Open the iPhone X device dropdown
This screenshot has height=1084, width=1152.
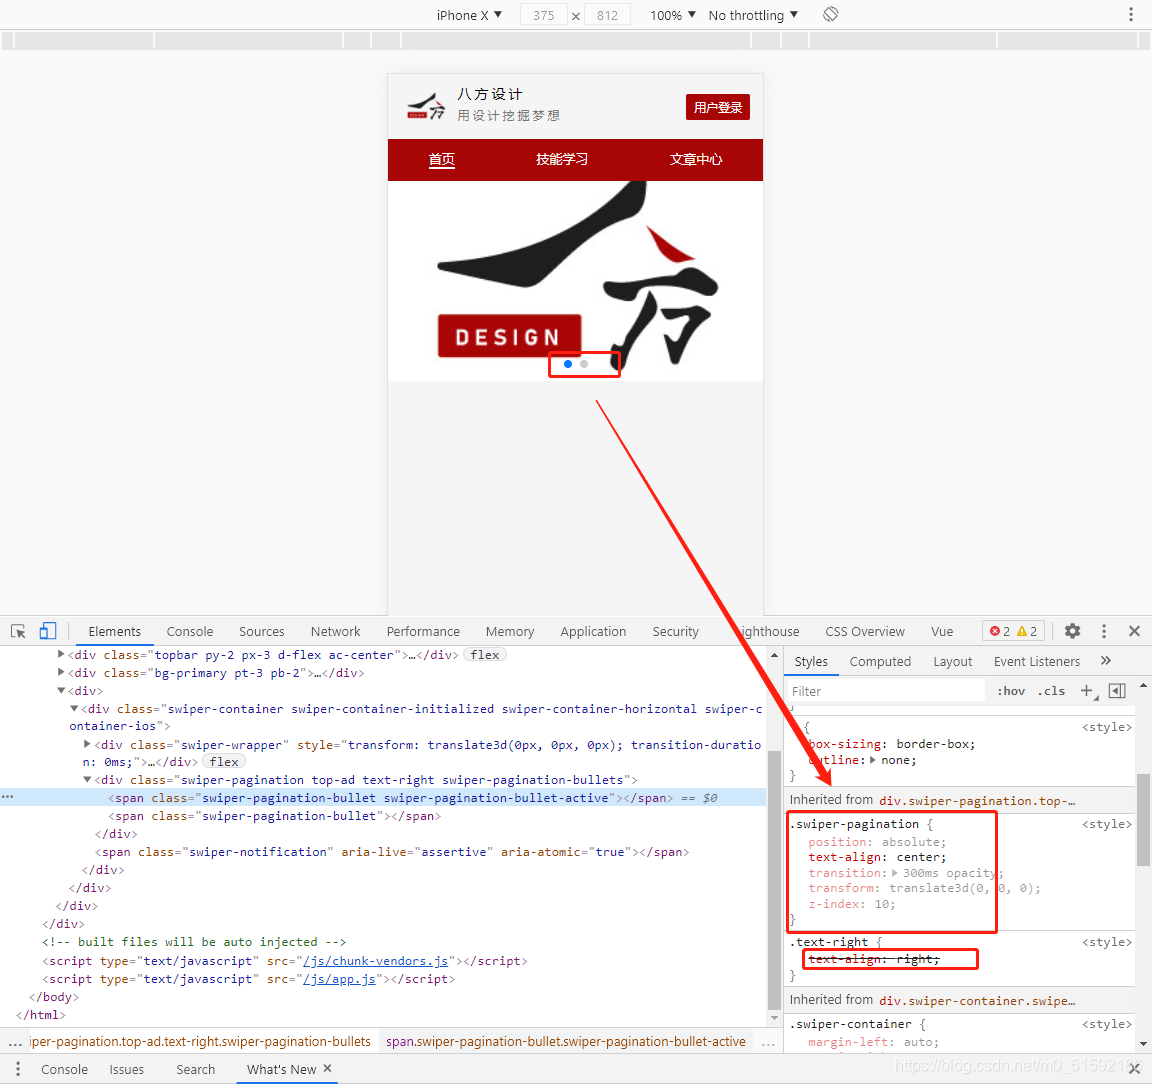click(469, 15)
